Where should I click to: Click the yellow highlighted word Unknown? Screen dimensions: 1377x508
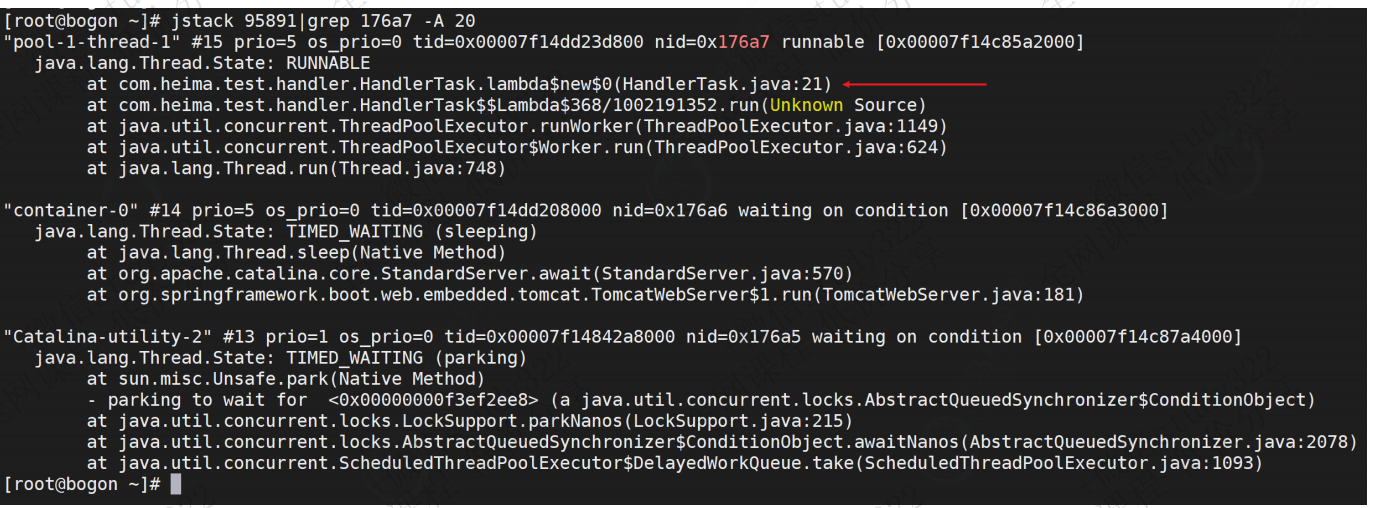[806, 105]
